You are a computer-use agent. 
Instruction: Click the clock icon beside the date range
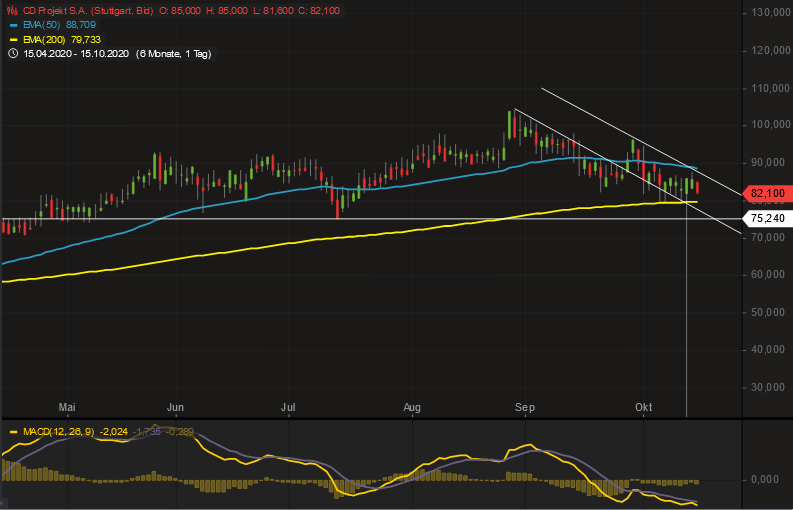click(14, 54)
